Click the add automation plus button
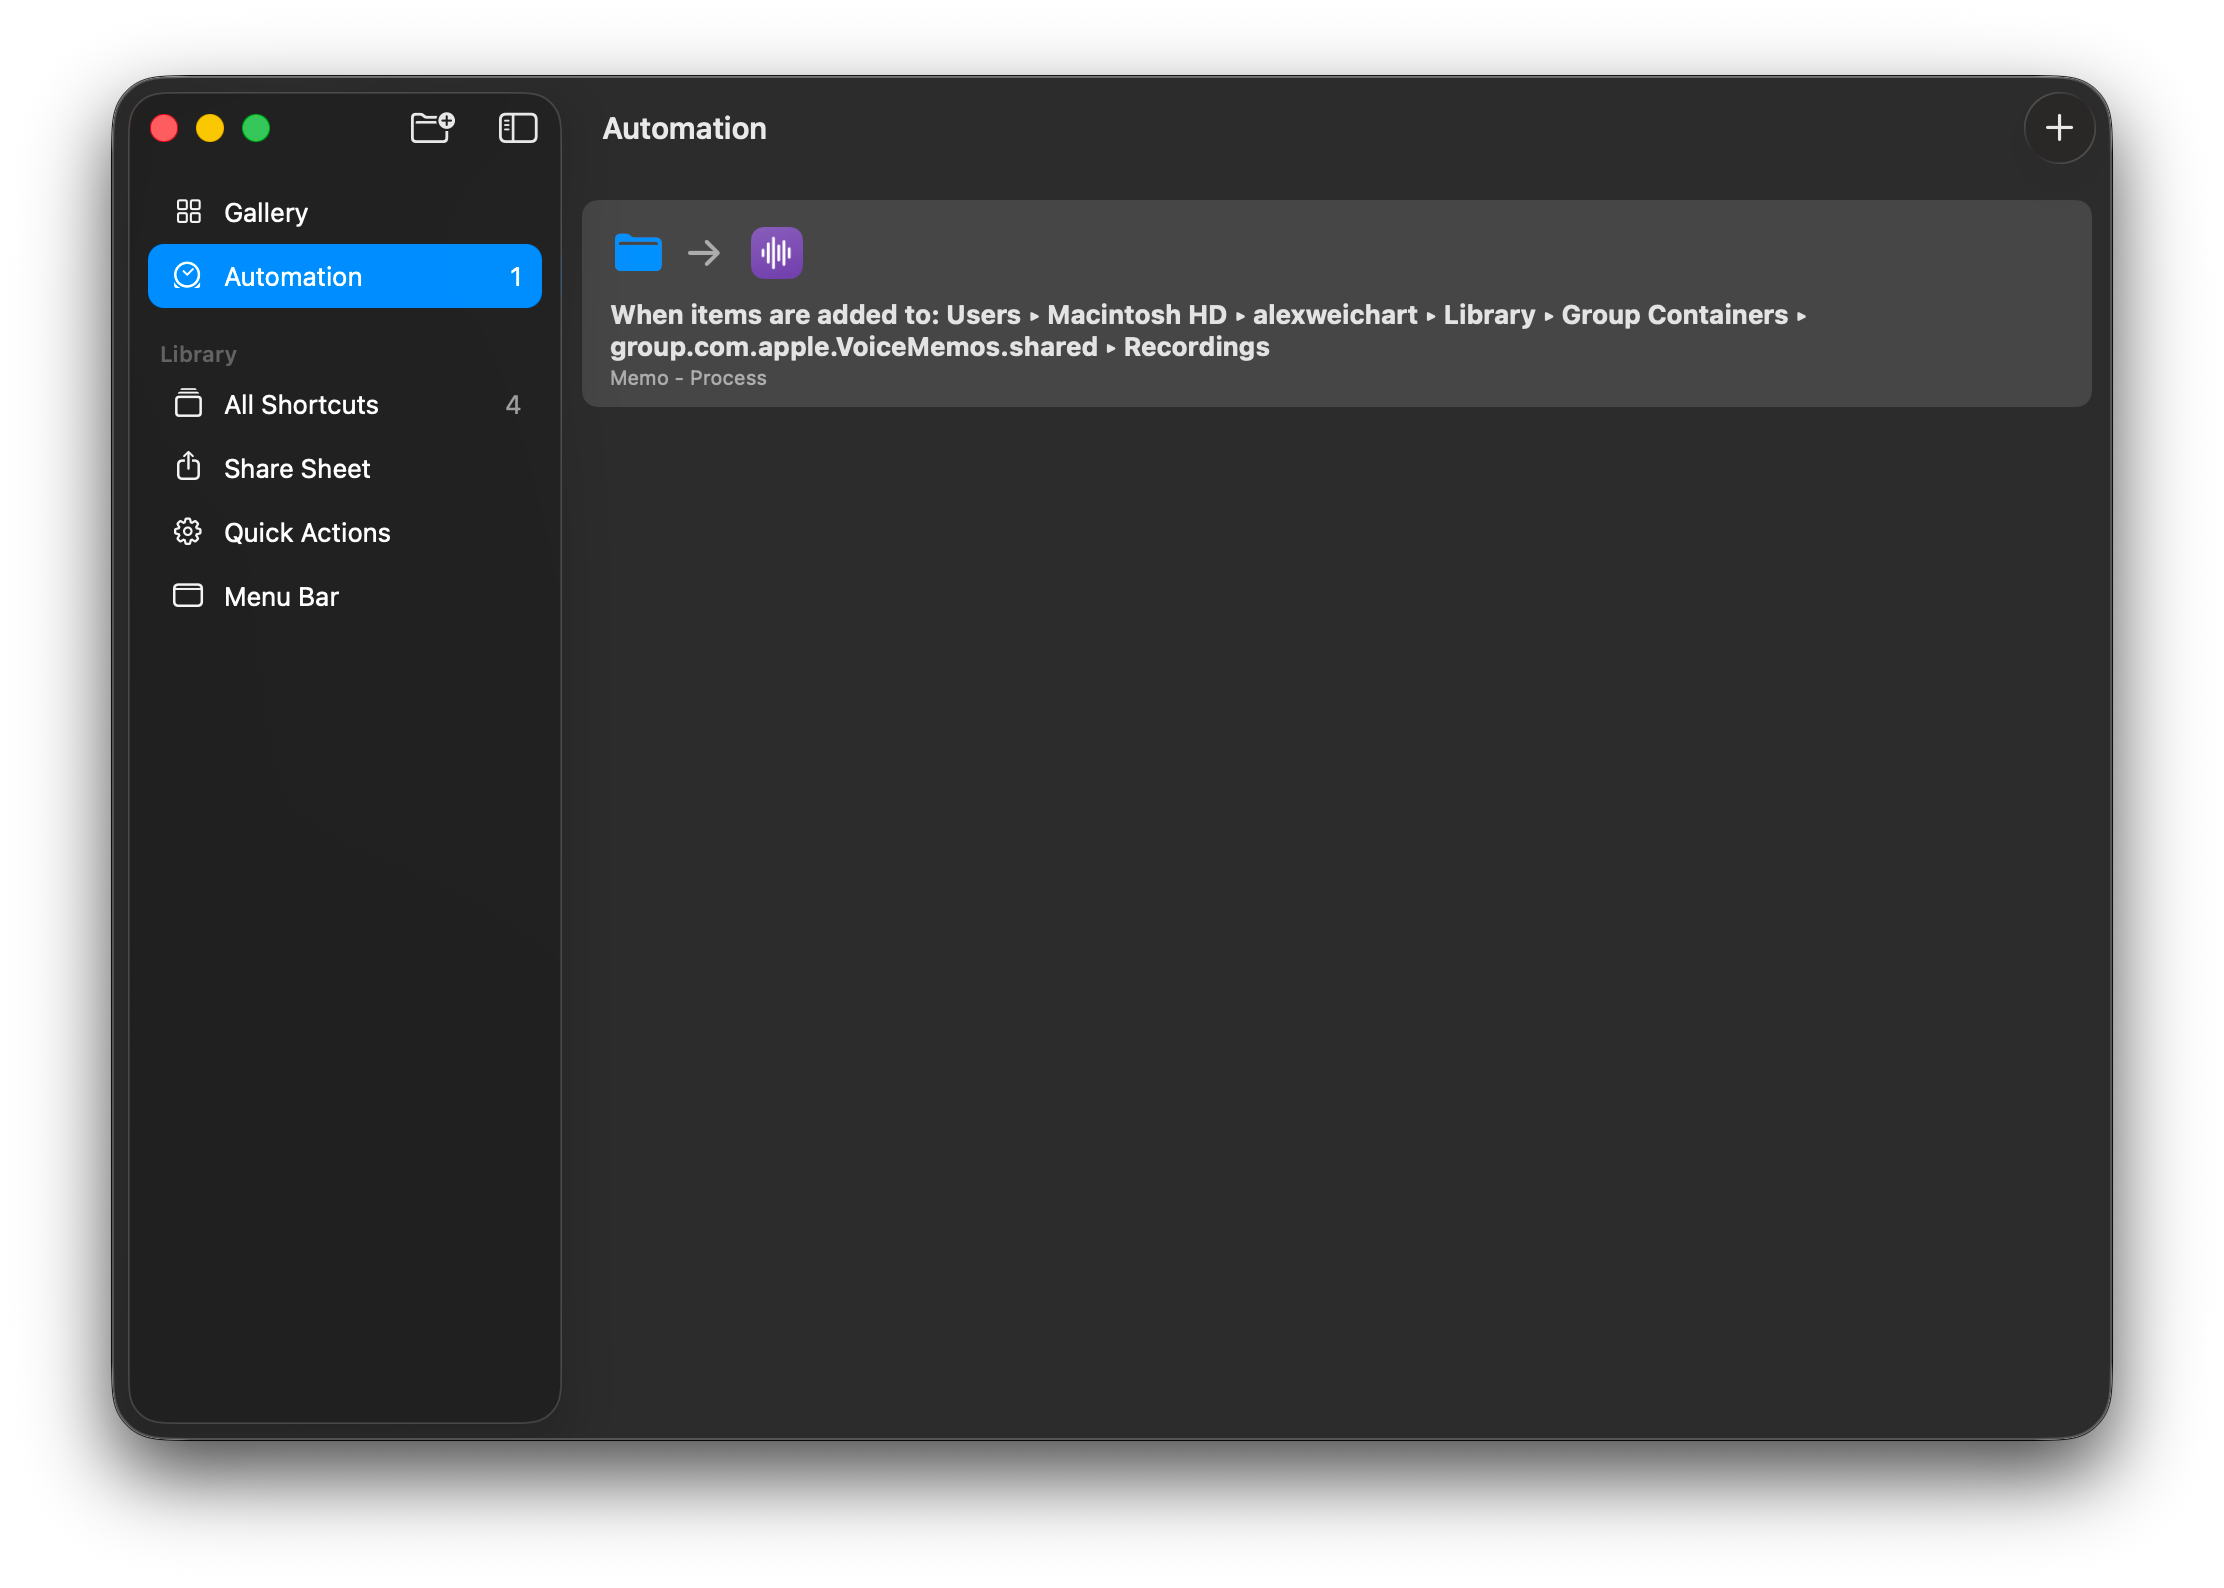Viewport: 2224px width, 1588px height. point(2058,128)
